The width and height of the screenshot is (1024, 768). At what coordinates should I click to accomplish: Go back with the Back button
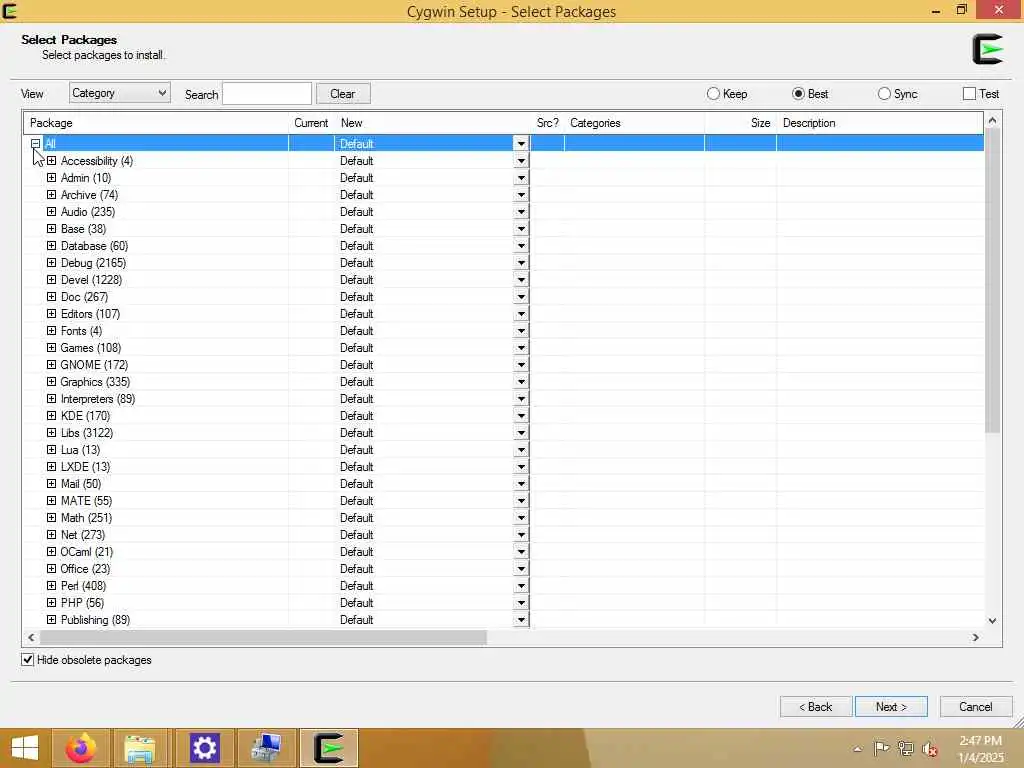coord(816,707)
